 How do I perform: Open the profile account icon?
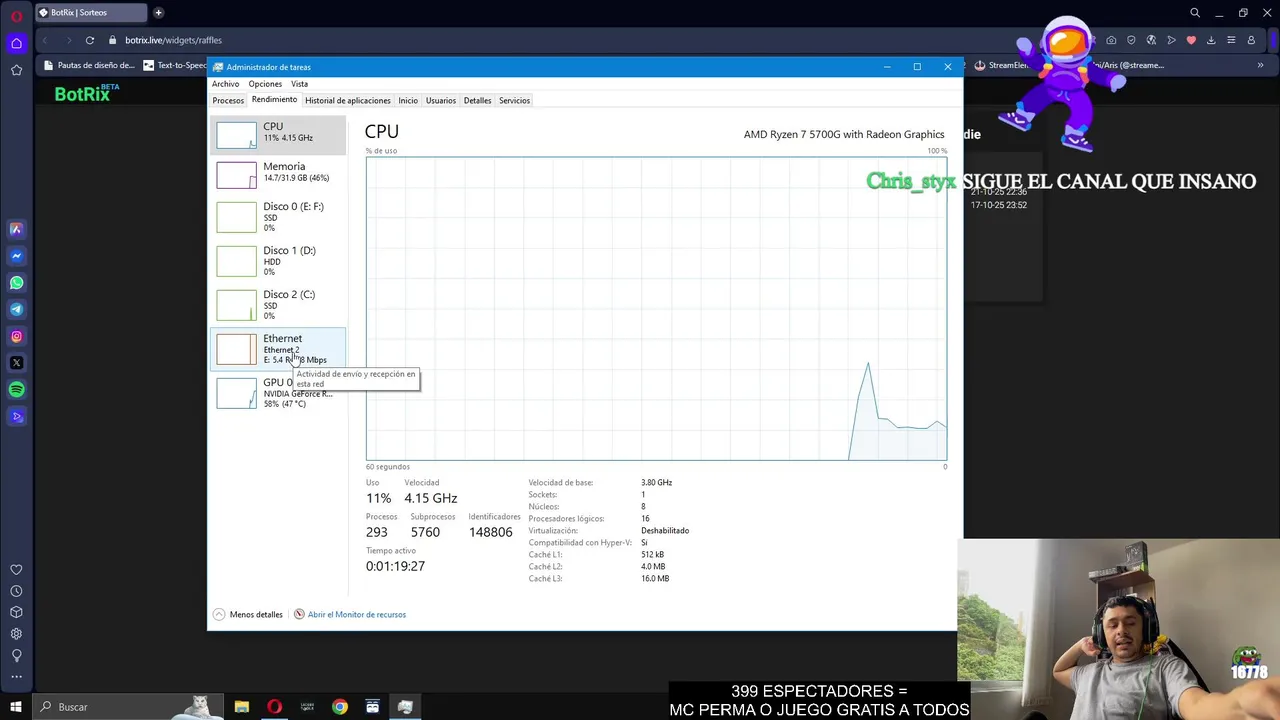(1251, 40)
